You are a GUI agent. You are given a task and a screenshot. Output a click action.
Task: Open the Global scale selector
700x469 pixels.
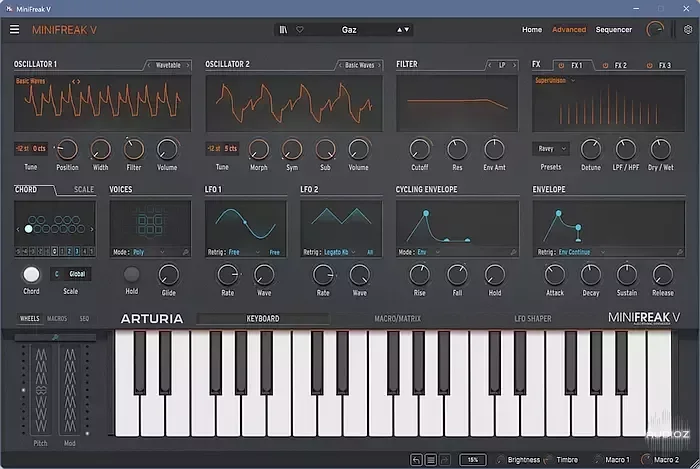point(77,274)
